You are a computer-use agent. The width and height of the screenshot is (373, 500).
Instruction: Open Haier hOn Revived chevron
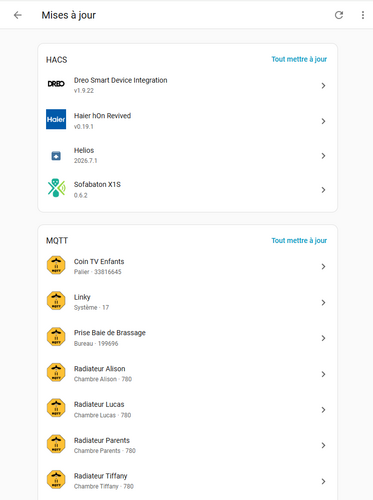323,121
